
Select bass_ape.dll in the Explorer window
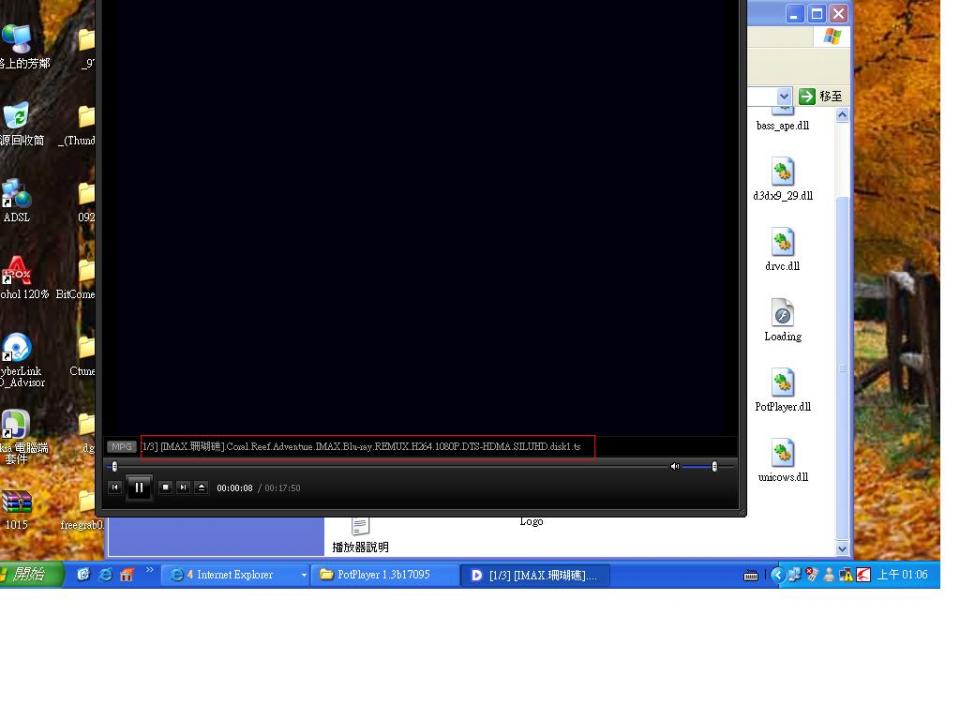(x=782, y=120)
